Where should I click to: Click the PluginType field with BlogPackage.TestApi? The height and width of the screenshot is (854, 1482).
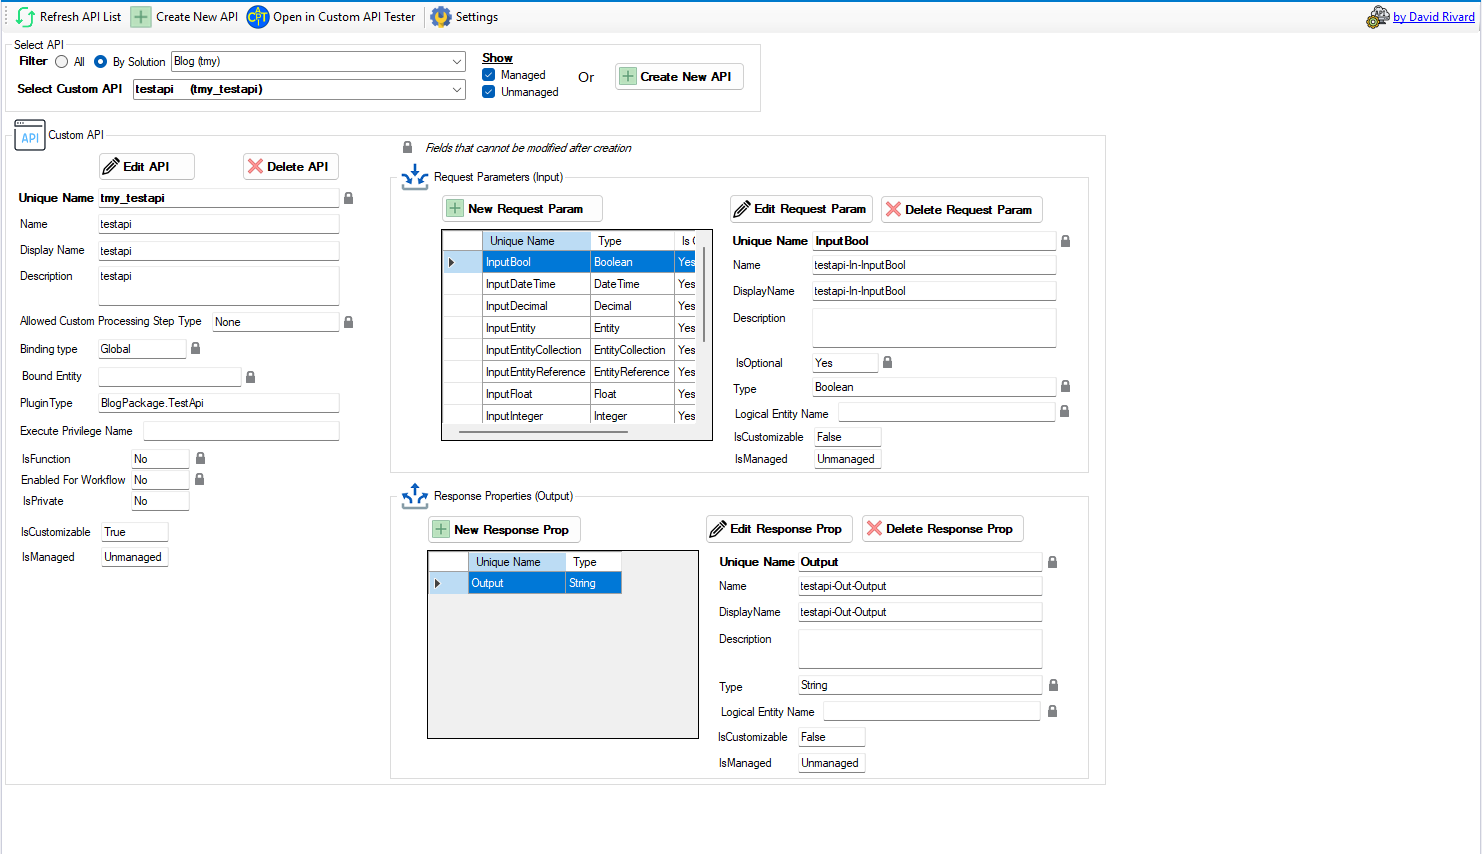(219, 403)
